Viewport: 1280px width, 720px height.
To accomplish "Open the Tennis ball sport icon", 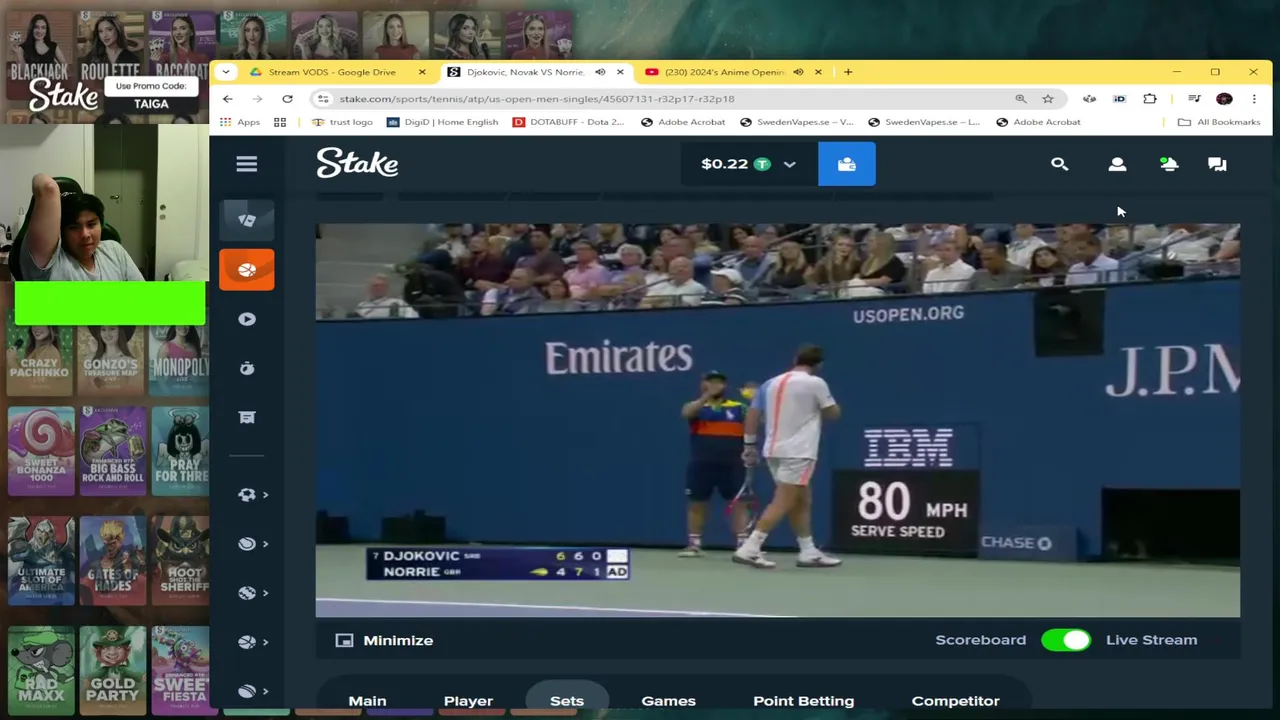I will pyautogui.click(x=247, y=543).
